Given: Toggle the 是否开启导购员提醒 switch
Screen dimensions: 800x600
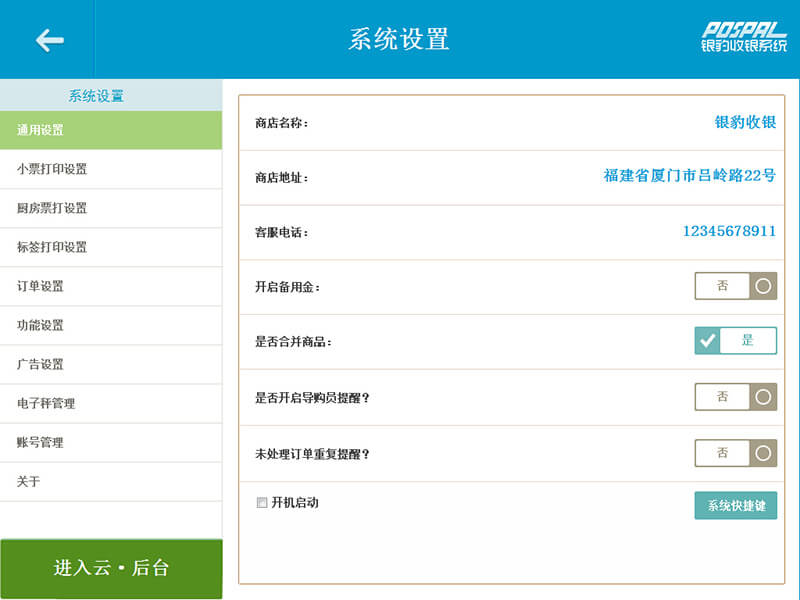Looking at the screenshot, I should (735, 396).
